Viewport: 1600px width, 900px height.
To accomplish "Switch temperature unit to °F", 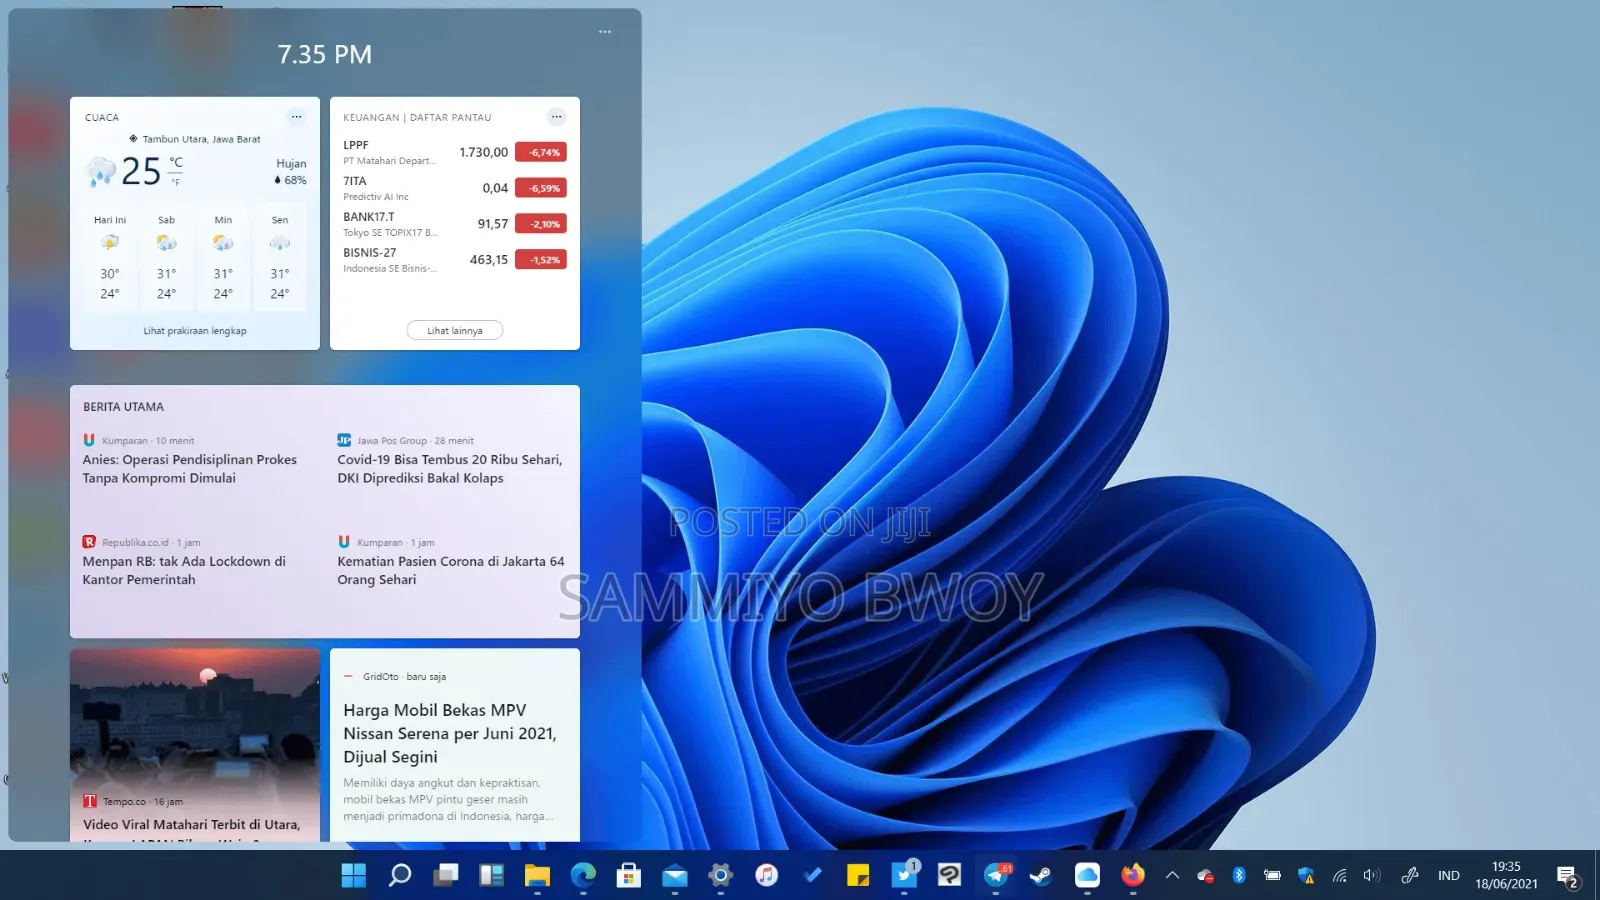I will coord(176,182).
